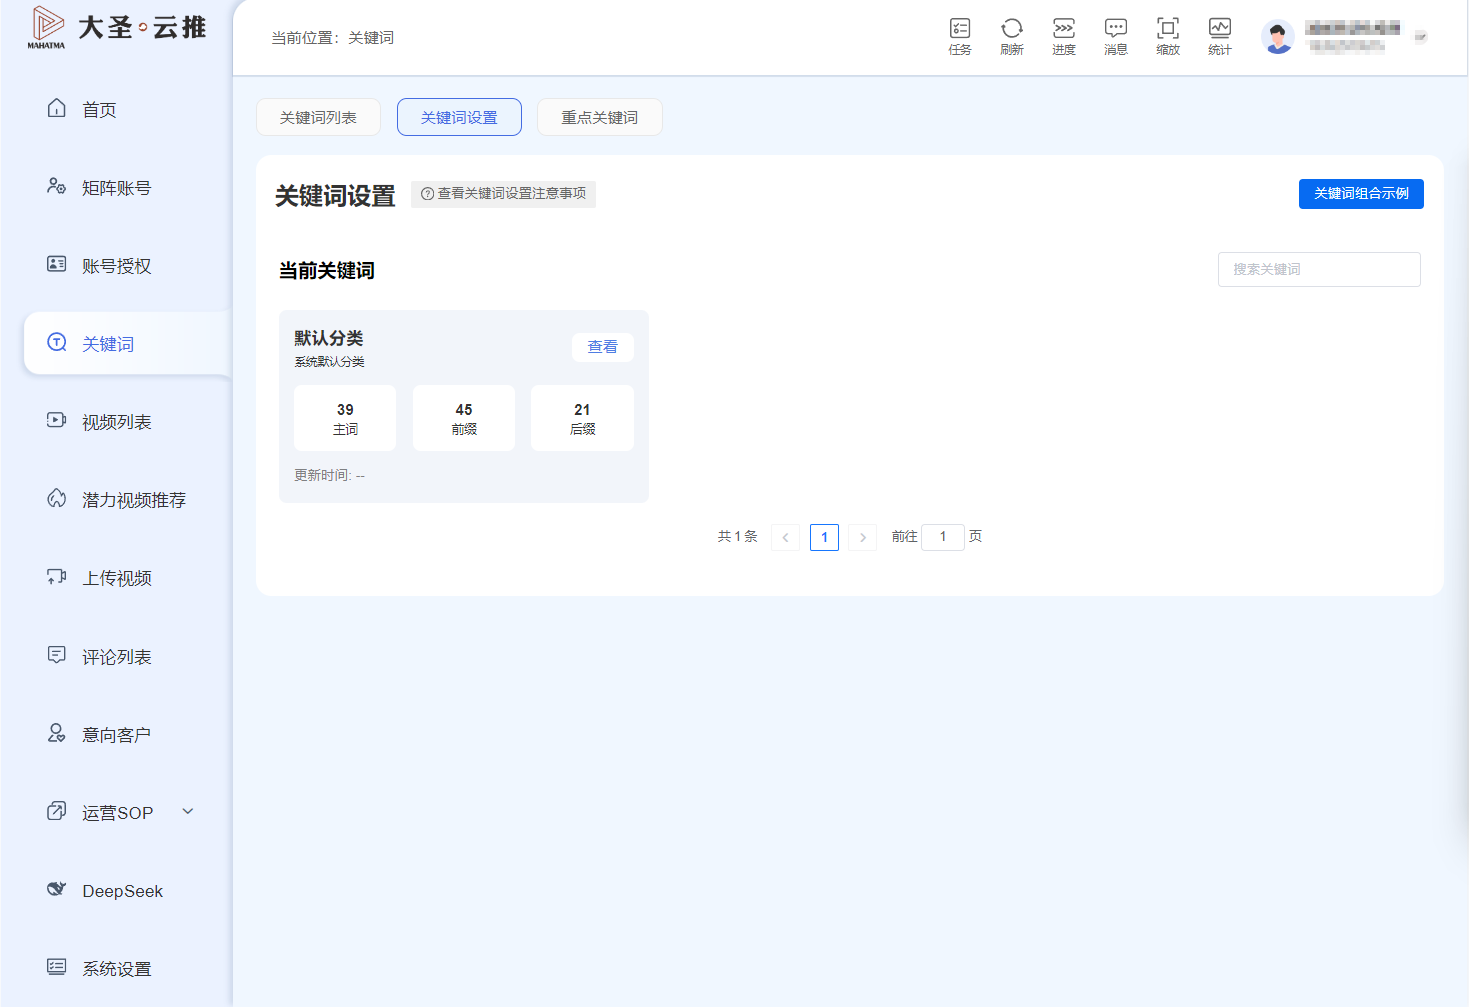View 查看关键词设置注意事项 notes
The image size is (1469, 1007).
(503, 194)
